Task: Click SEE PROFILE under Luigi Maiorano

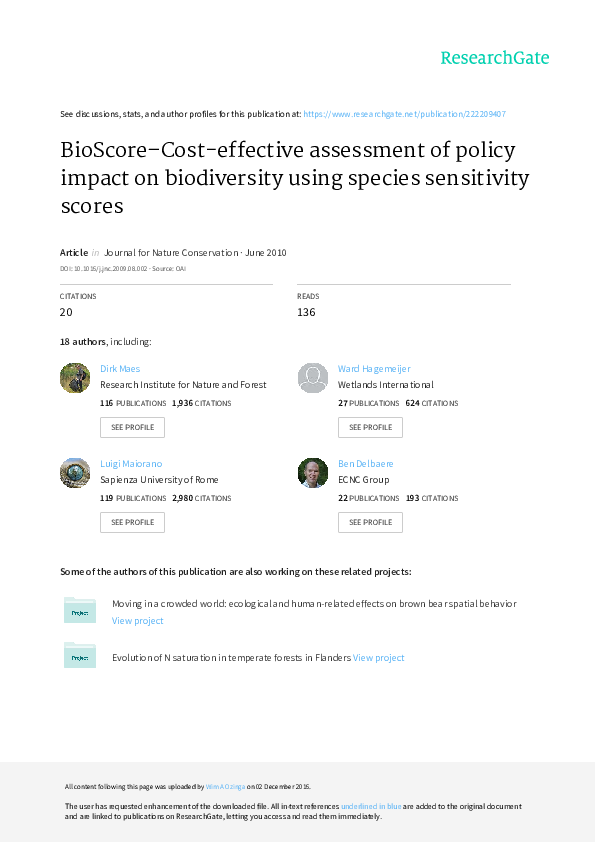Action: [132, 522]
